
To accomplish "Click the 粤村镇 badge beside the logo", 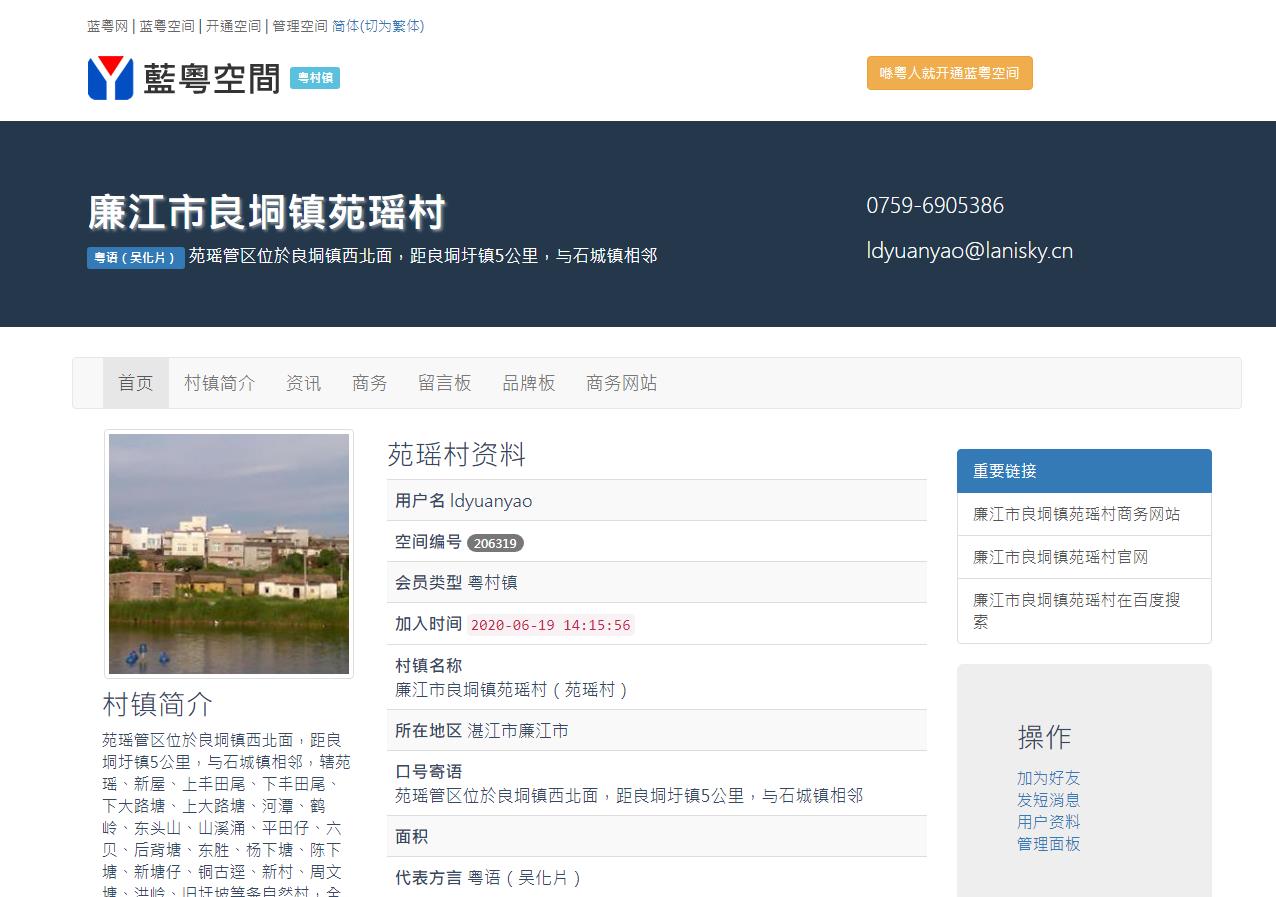I will click(315, 78).
